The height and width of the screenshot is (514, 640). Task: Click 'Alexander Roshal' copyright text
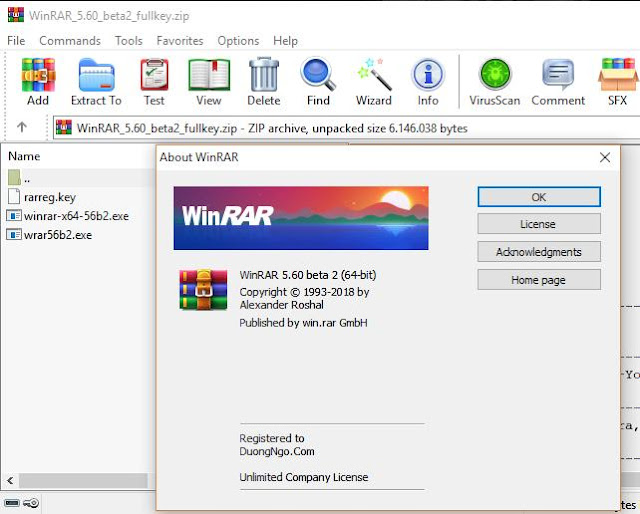click(x=282, y=305)
